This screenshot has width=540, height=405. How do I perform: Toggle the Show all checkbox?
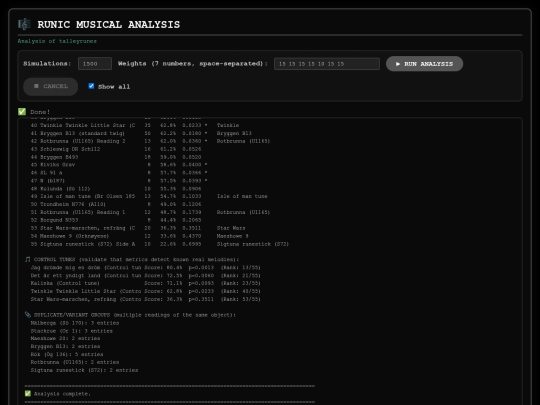pos(91,86)
